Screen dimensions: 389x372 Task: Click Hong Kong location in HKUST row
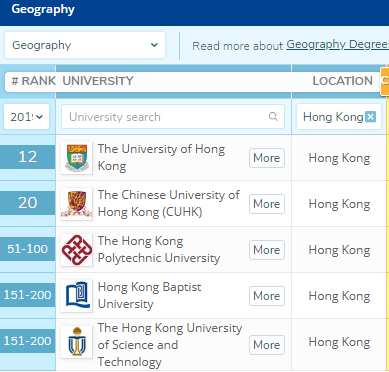(339, 342)
